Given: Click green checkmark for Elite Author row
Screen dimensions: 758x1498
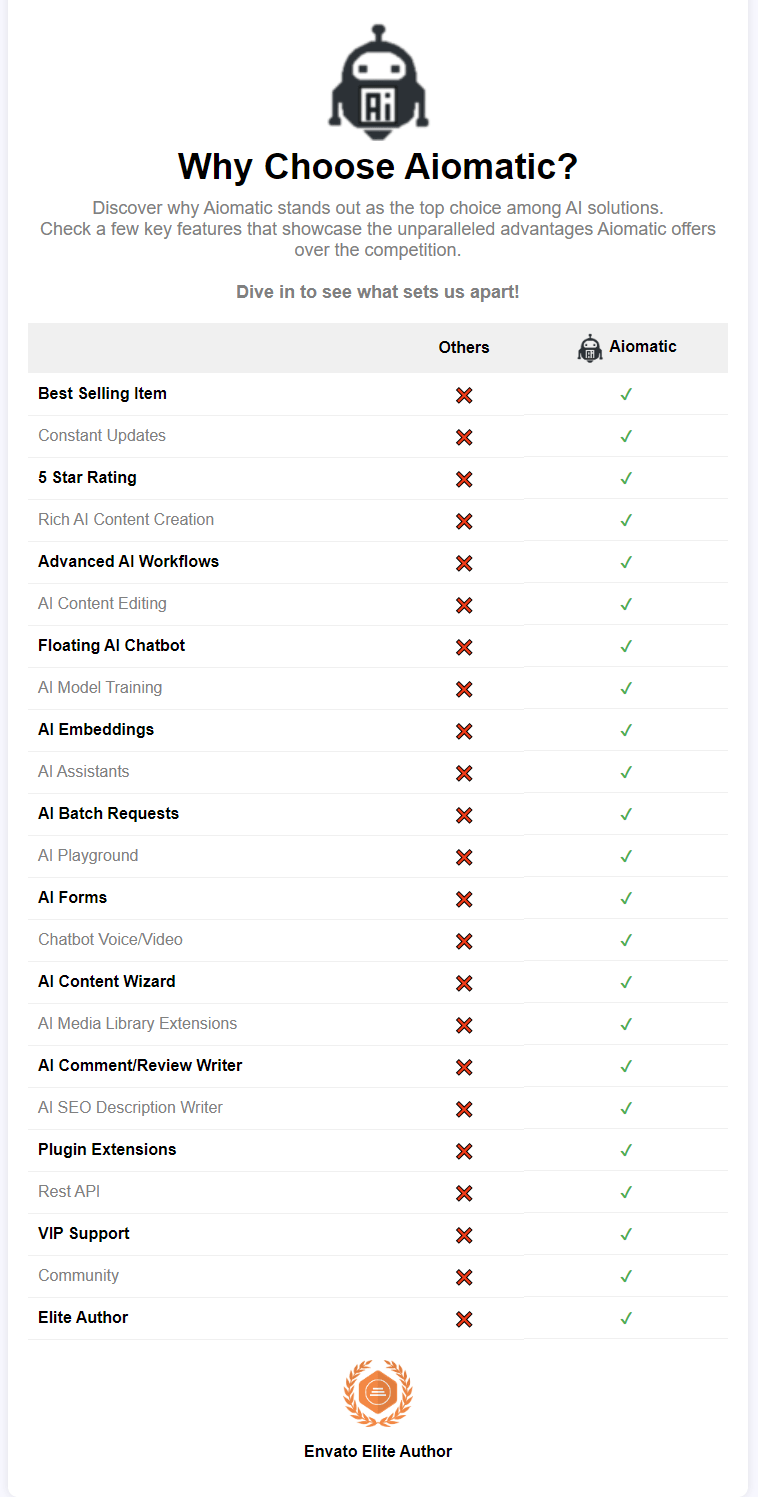Looking at the screenshot, I should click(x=626, y=1318).
